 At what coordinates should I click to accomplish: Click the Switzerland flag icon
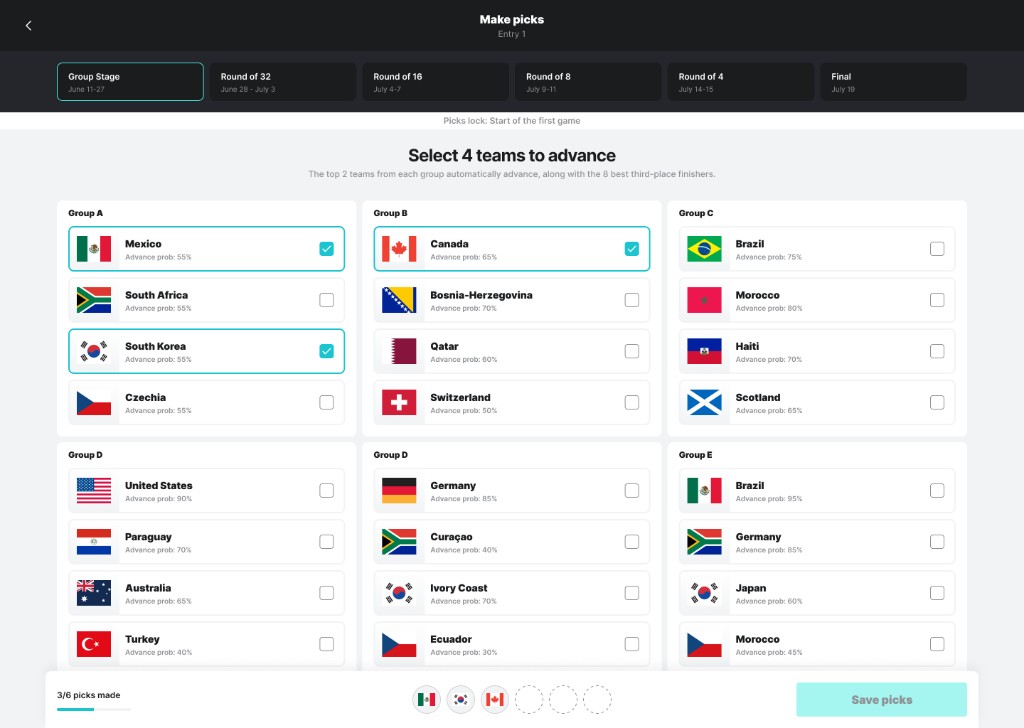point(399,403)
